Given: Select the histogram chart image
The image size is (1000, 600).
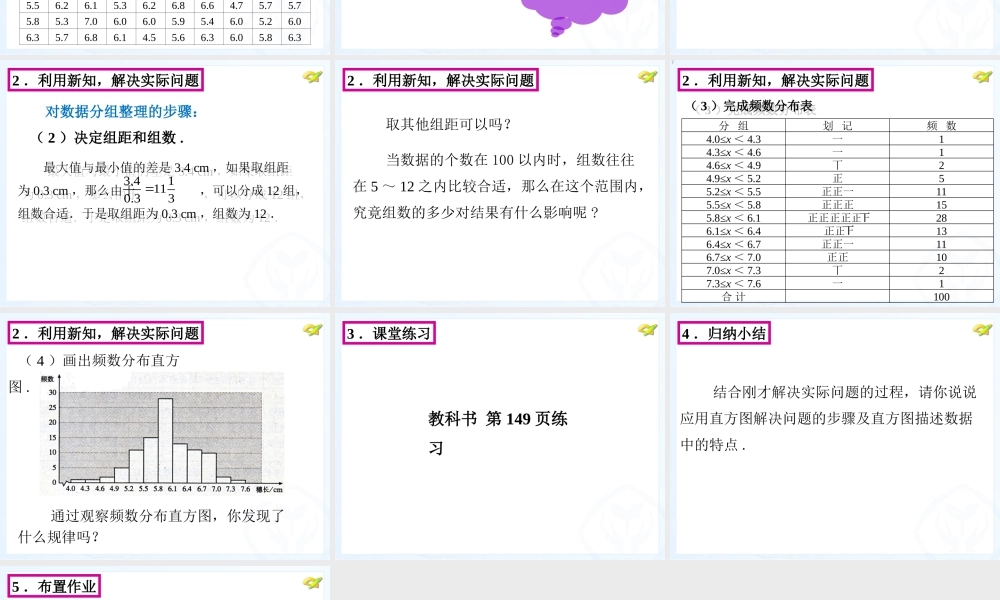Looking at the screenshot, I should pyautogui.click(x=161, y=433).
